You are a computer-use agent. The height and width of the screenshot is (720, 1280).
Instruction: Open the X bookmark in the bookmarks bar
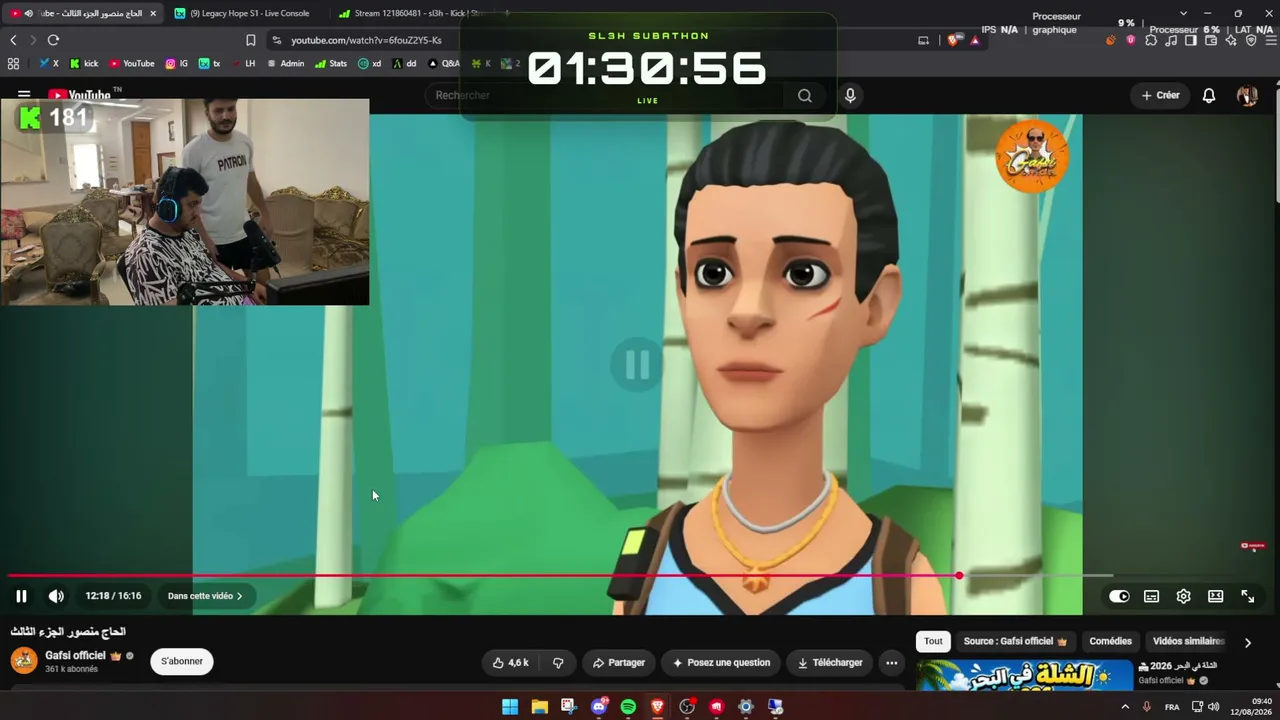click(49, 63)
